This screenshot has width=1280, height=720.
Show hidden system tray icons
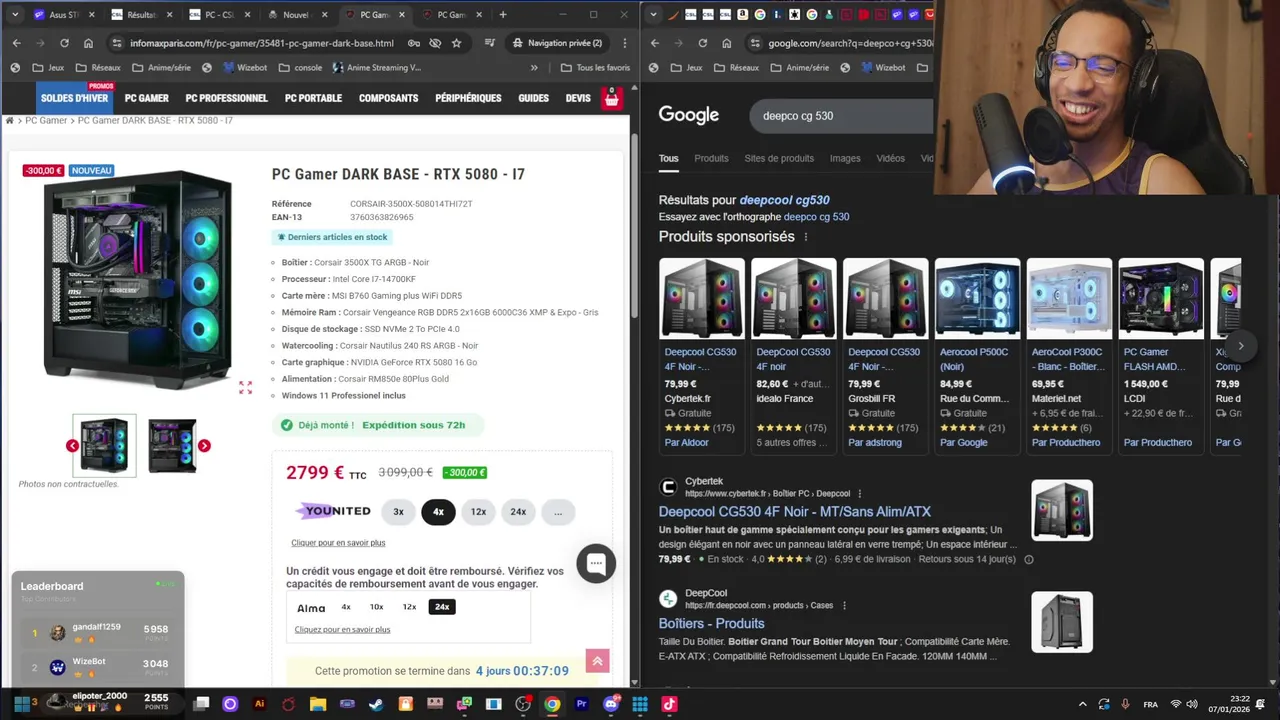tap(1082, 704)
